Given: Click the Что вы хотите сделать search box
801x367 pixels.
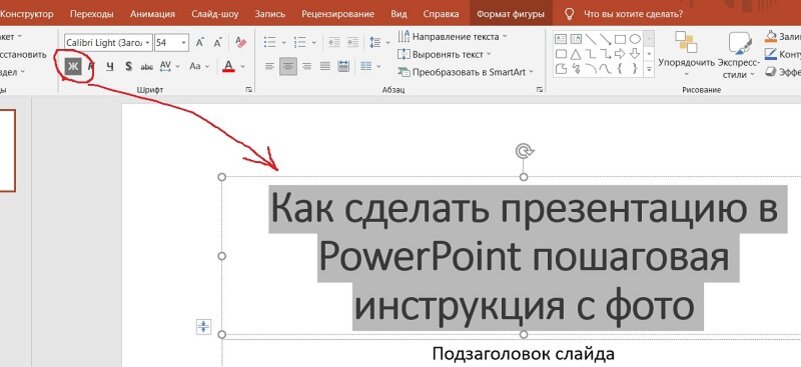Looking at the screenshot, I should (632, 14).
